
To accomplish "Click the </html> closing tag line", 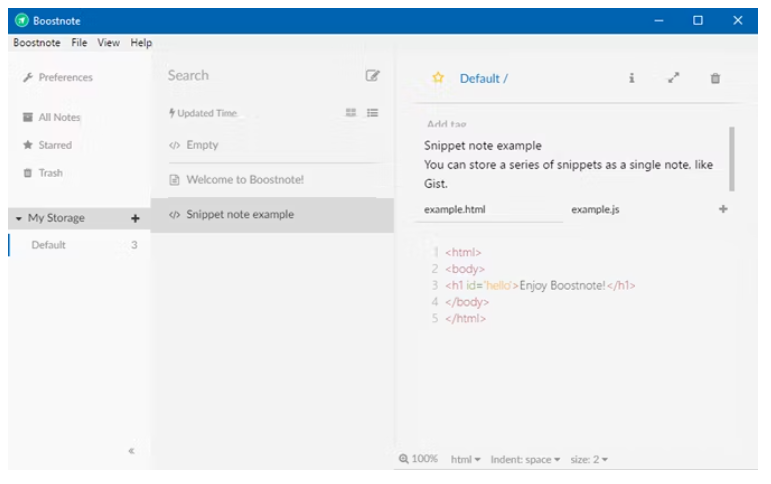I will (465, 318).
